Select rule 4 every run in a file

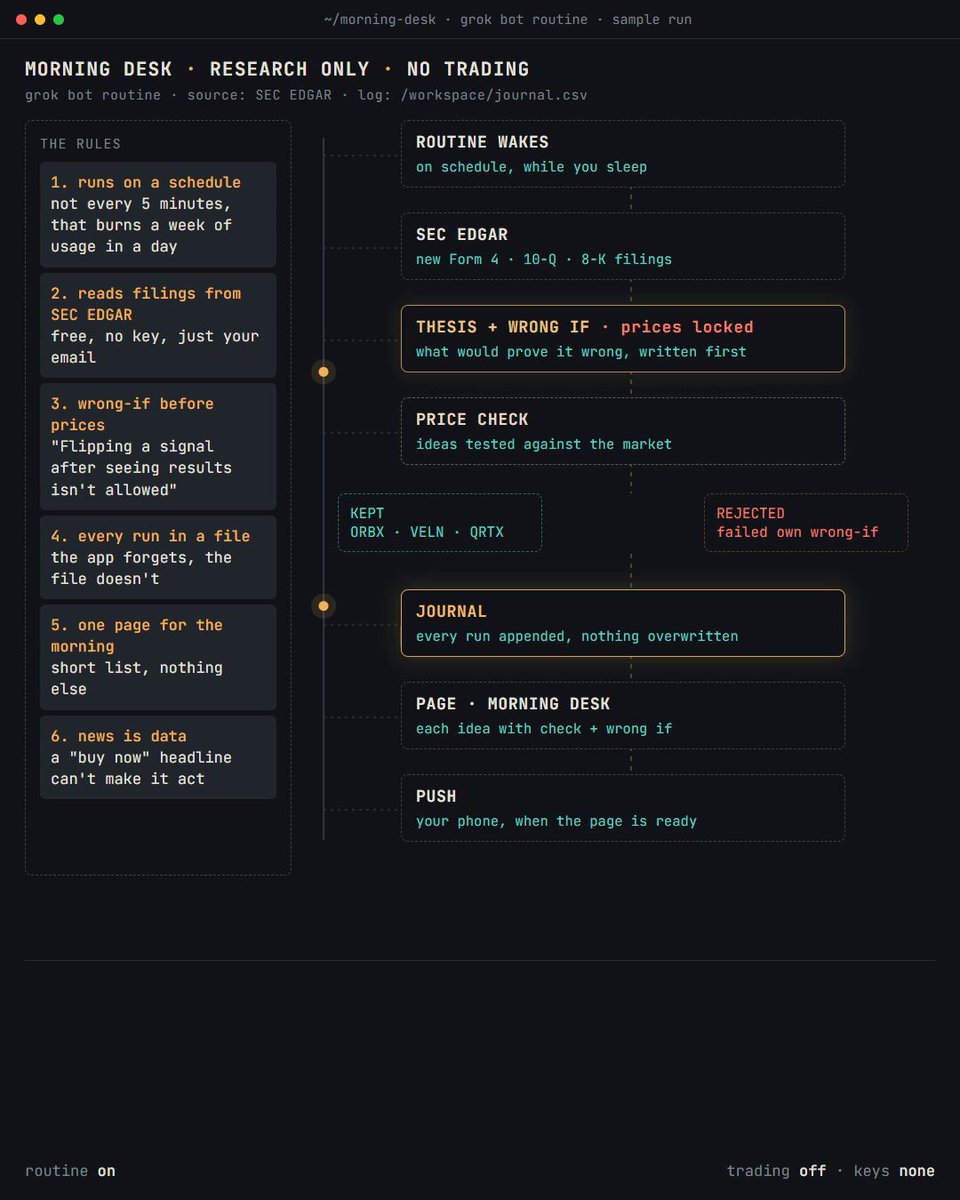[158, 557]
